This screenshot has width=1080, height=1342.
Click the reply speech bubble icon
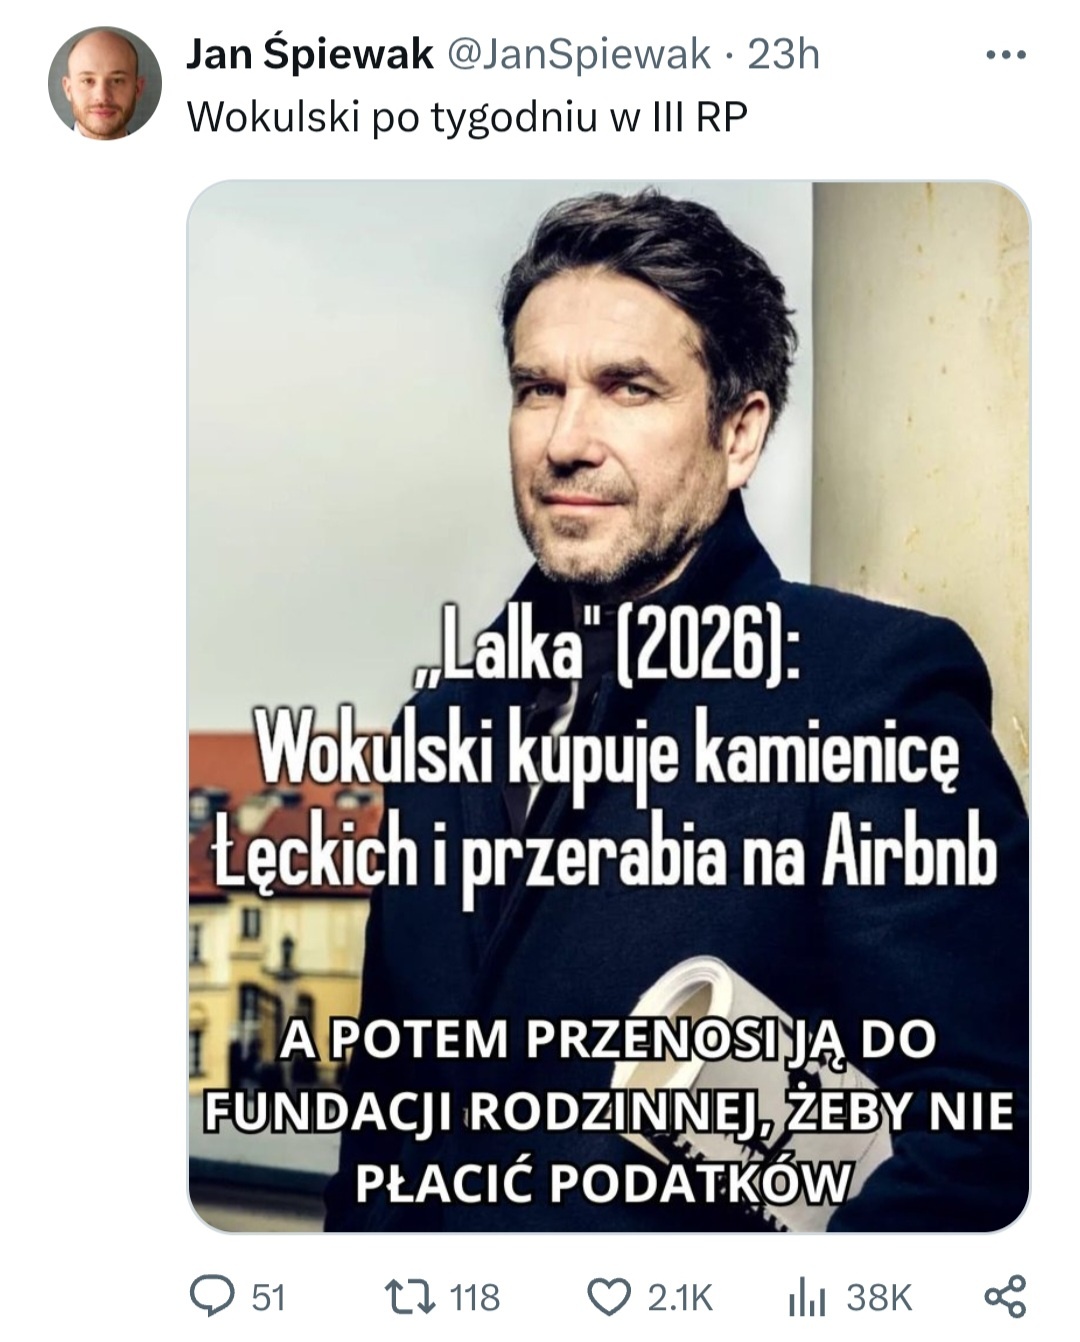tap(212, 1297)
